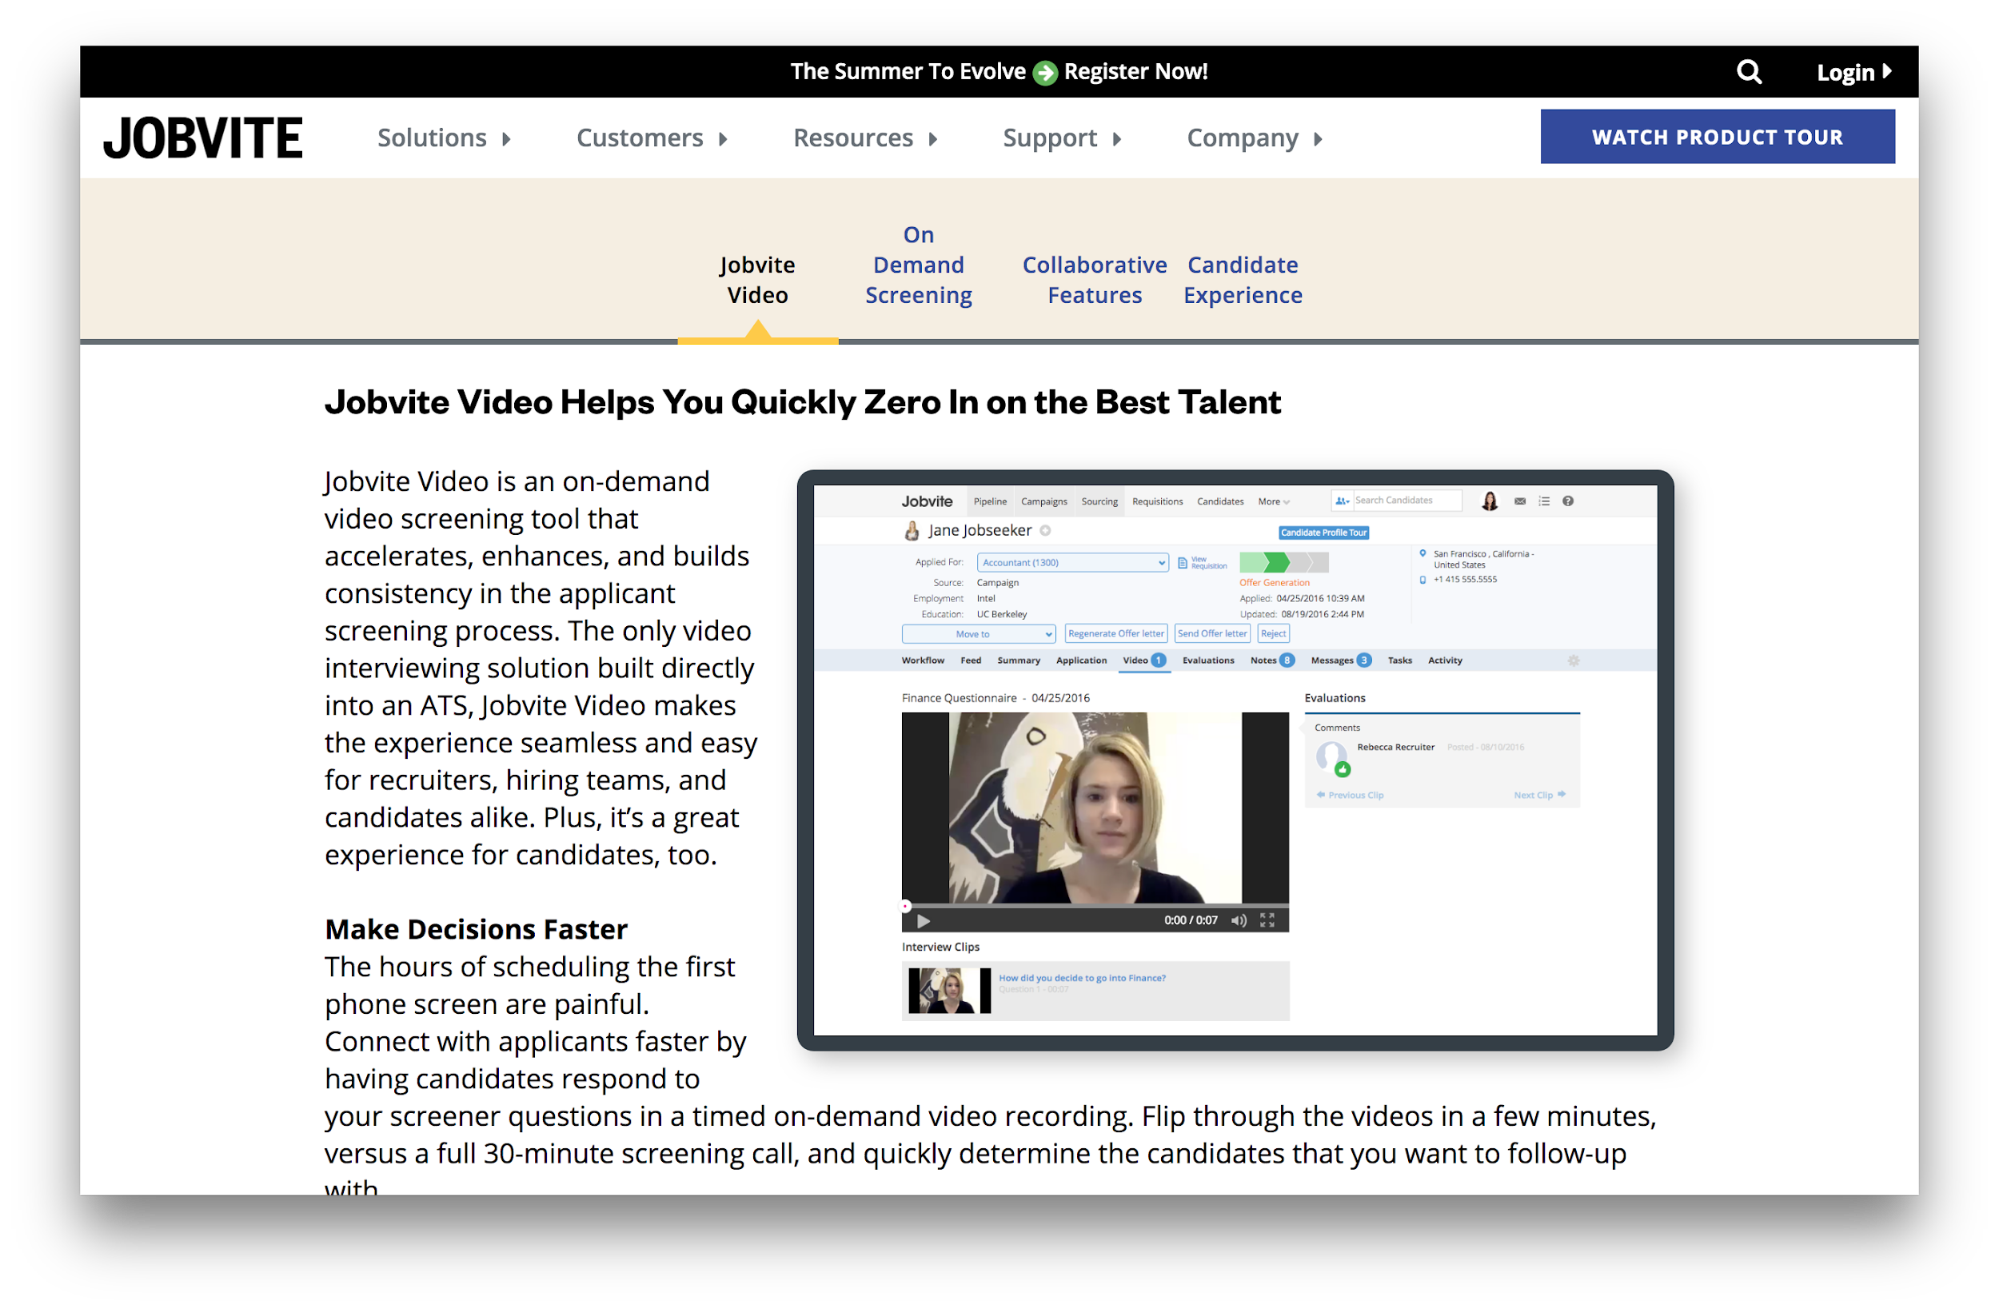Open the Candidates tab in the product screenshot
Image resolution: width=1999 pixels, height=1310 pixels.
click(x=1220, y=502)
